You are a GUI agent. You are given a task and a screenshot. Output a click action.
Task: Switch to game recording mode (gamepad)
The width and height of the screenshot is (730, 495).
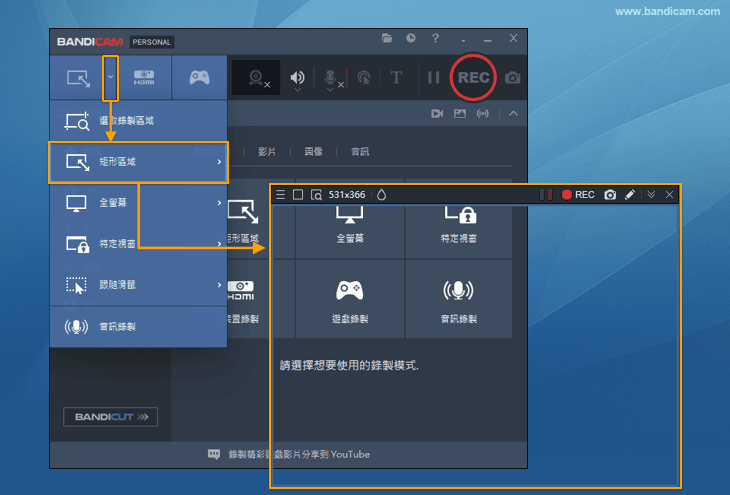(x=199, y=77)
